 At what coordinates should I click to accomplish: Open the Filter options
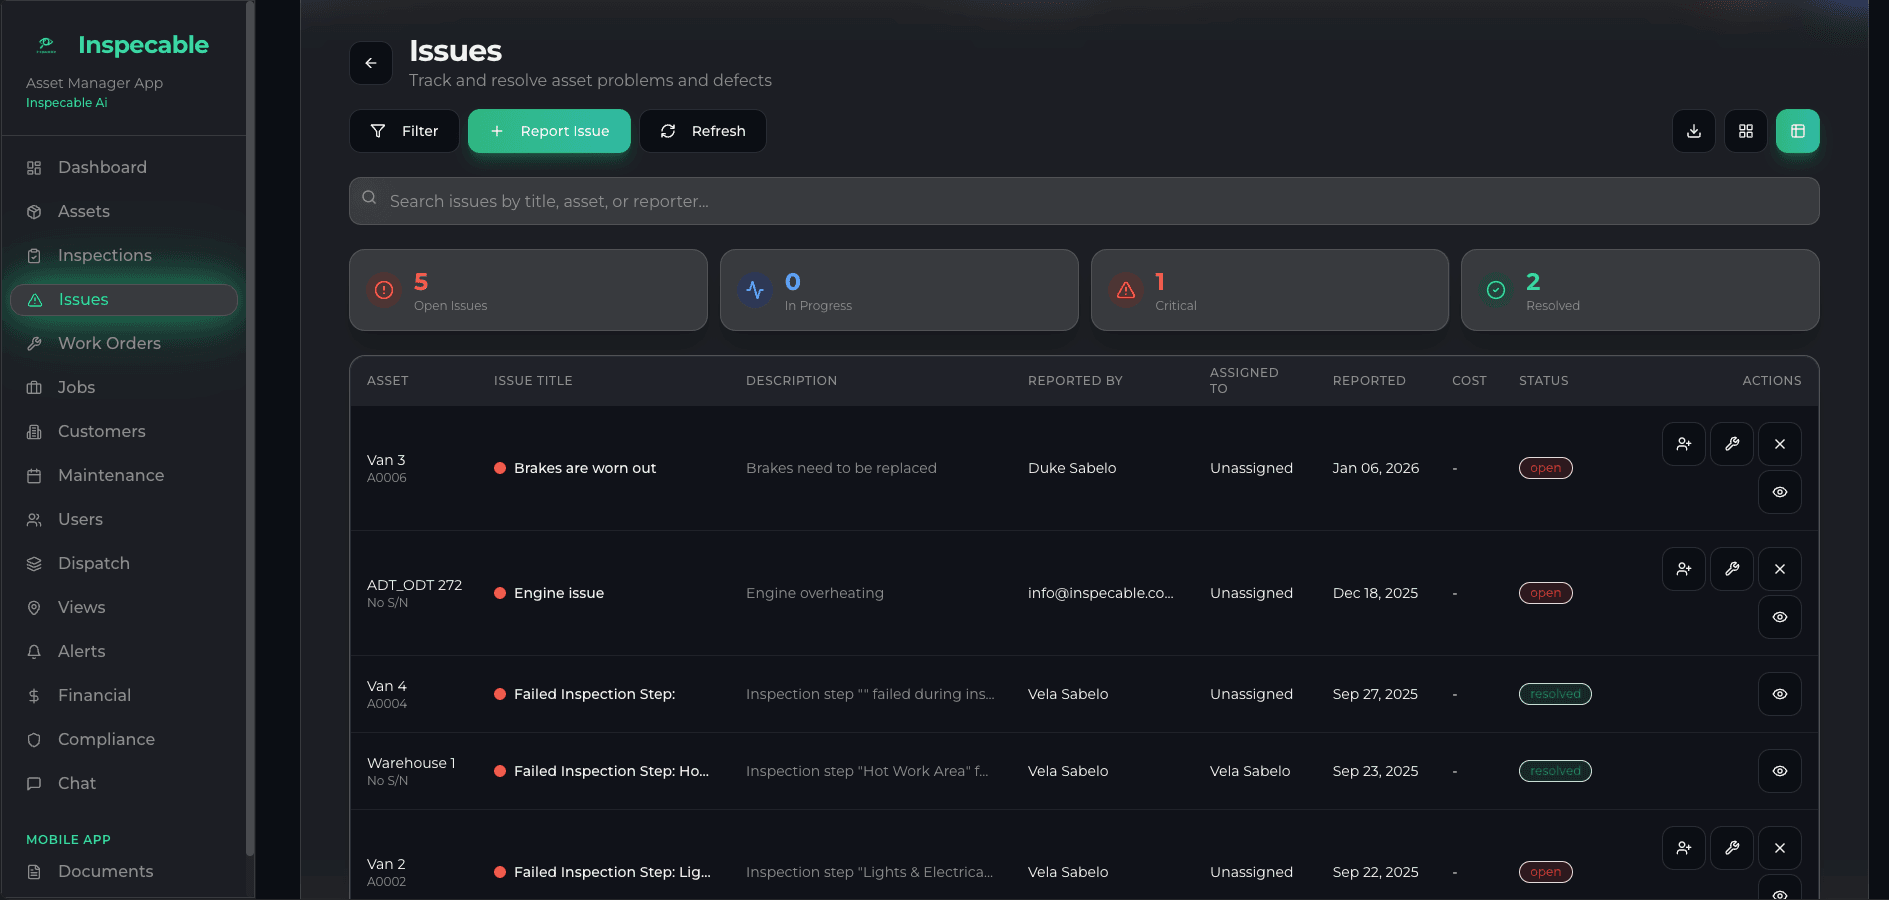404,131
